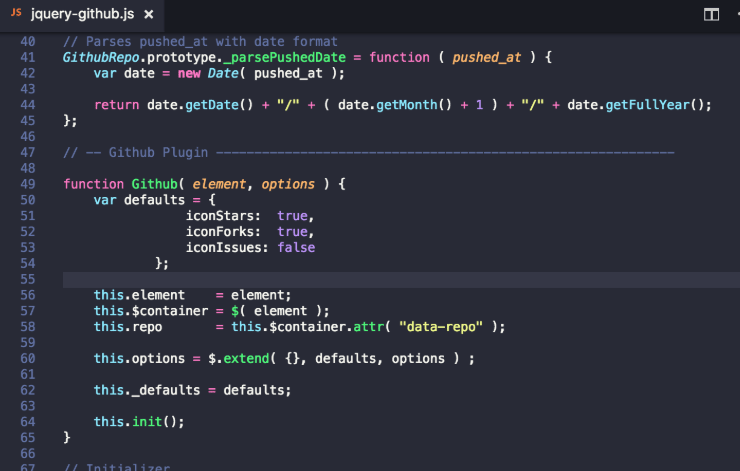
Task: Click 'new' keyword on line 42
Action: click(189, 74)
